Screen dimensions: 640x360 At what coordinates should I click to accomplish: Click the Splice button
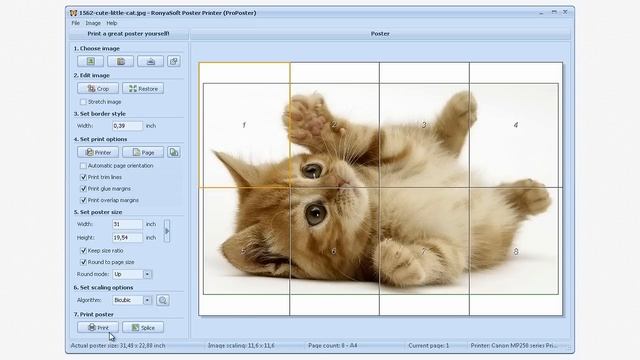(143, 327)
